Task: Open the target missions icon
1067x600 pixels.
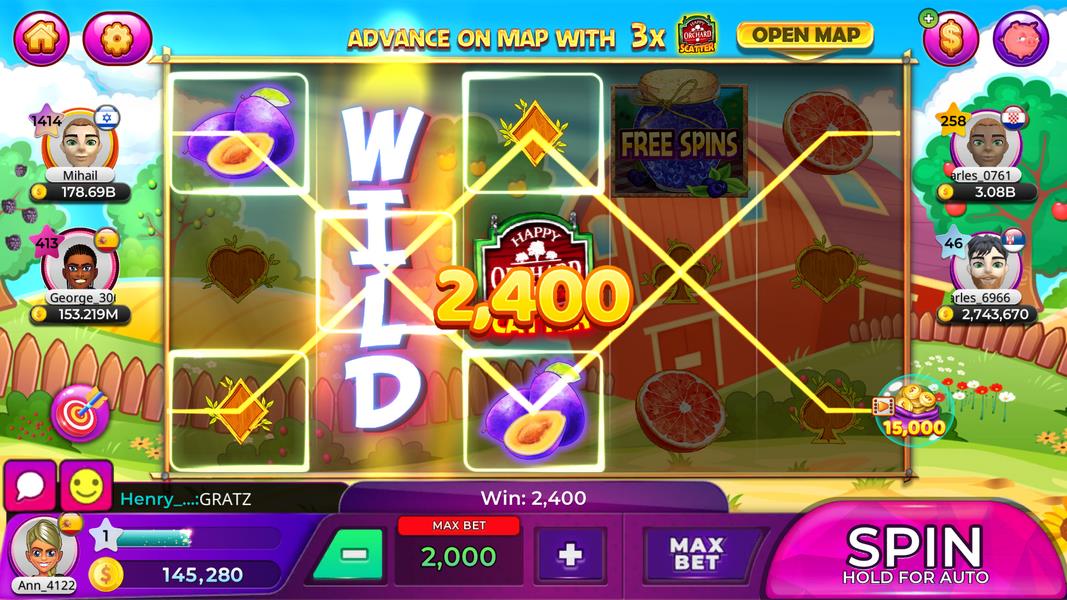Action: click(81, 413)
